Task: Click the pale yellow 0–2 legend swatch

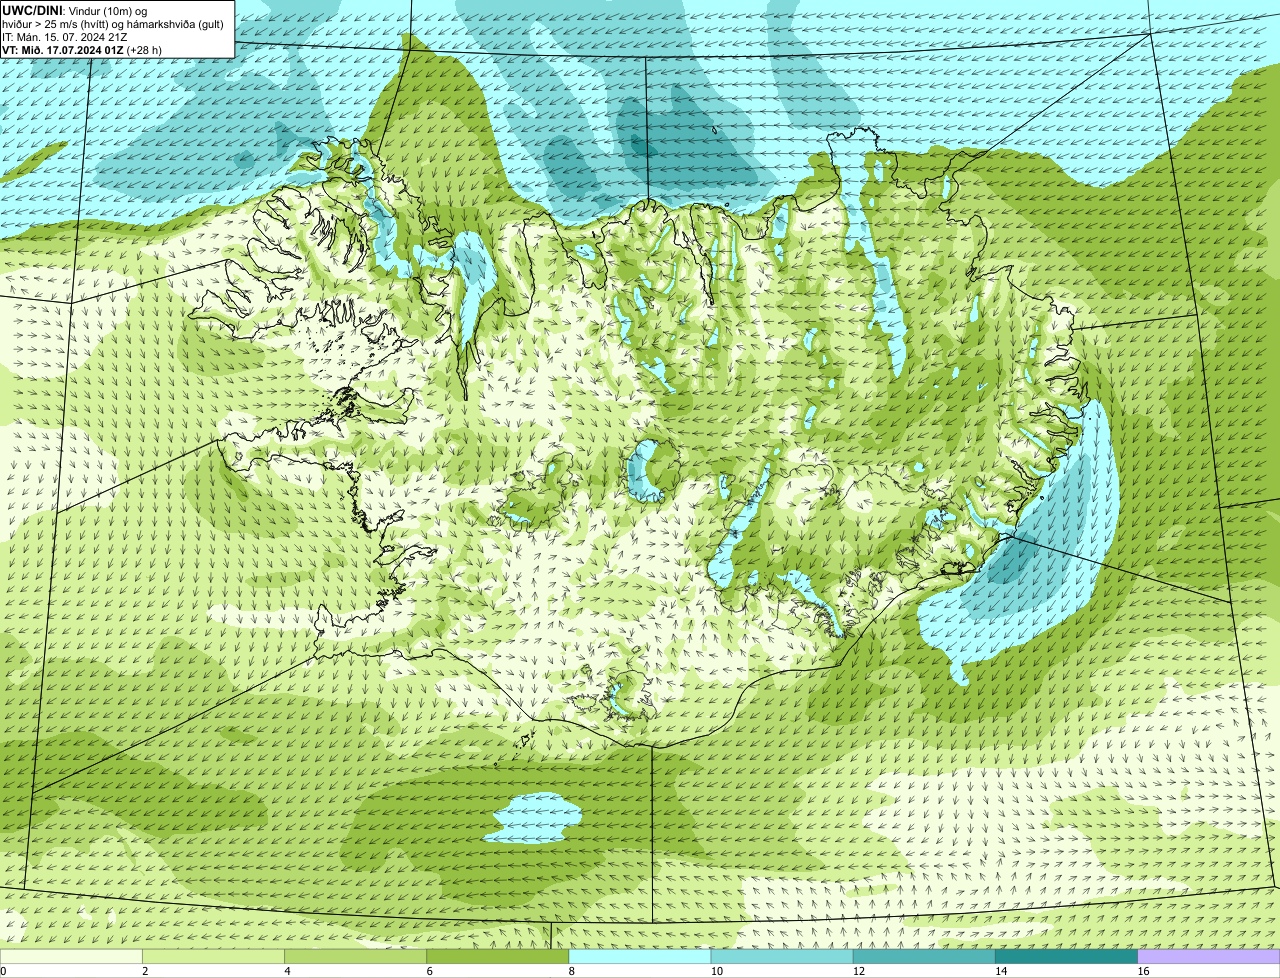Action: coord(71,957)
